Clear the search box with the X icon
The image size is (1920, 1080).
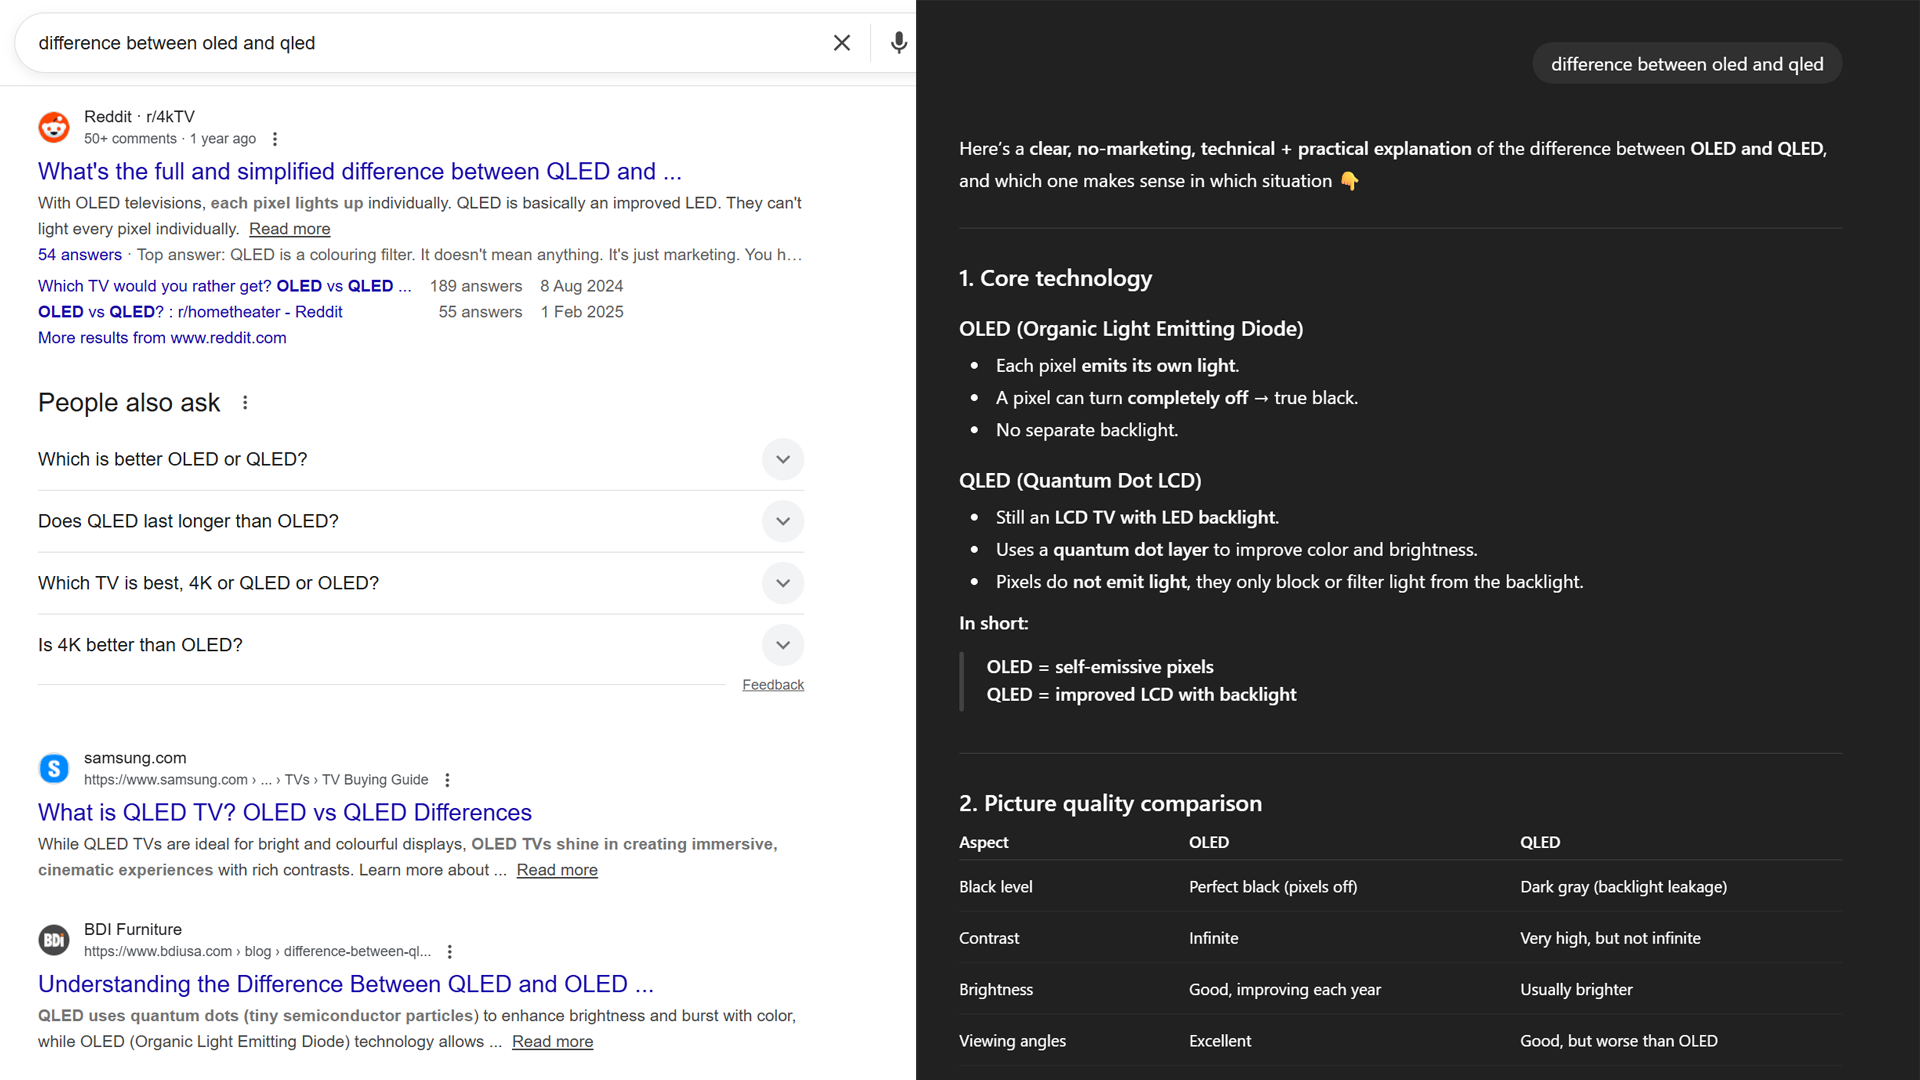(x=842, y=43)
